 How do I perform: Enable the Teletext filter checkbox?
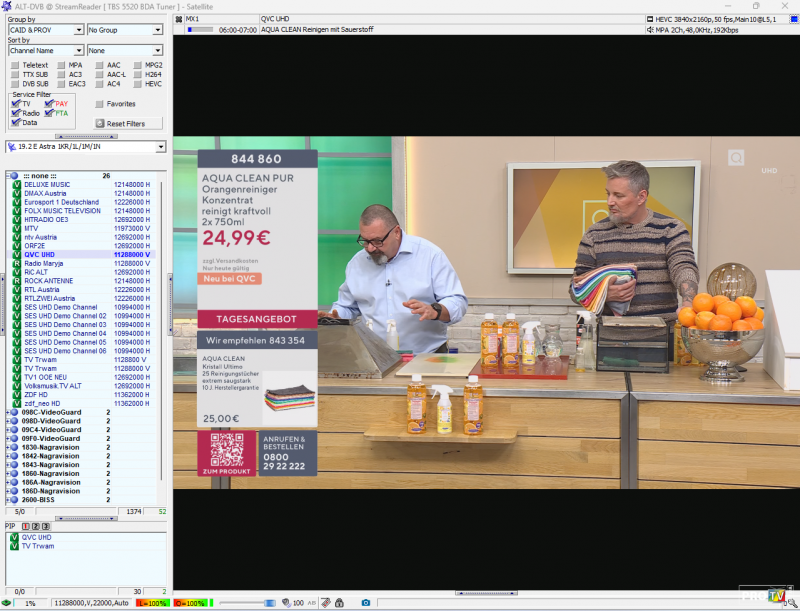click(15, 65)
